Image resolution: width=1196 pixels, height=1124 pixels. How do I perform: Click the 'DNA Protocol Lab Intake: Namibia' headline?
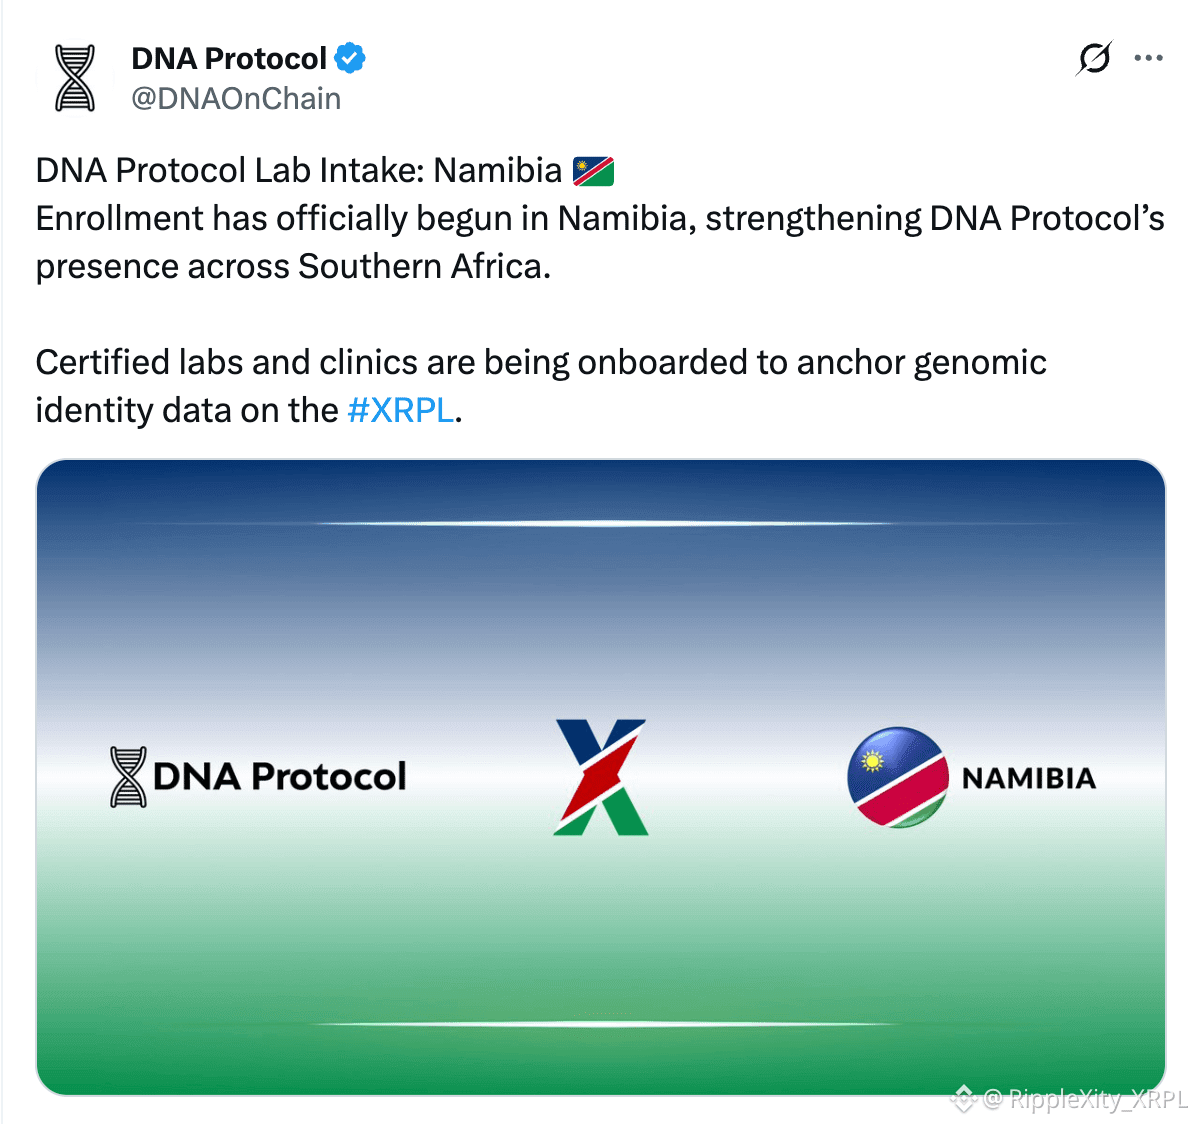pyautogui.click(x=299, y=170)
